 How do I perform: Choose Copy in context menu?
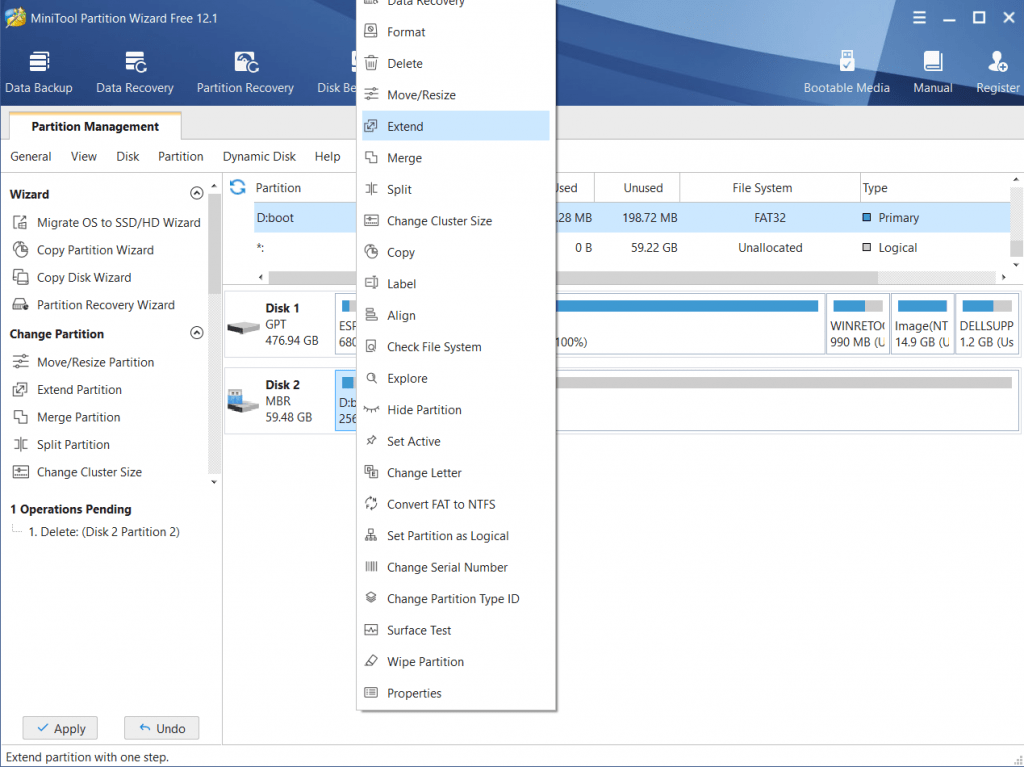[x=456, y=252]
